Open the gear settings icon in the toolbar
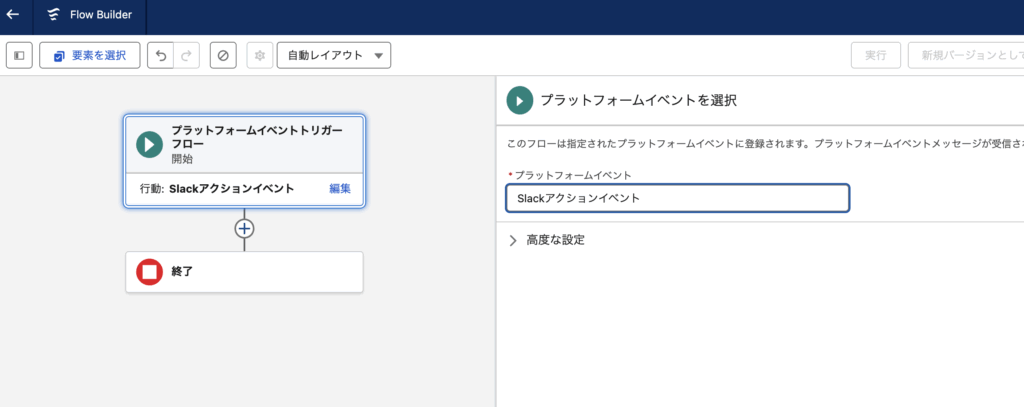Image resolution: width=1024 pixels, height=407 pixels. (x=259, y=55)
